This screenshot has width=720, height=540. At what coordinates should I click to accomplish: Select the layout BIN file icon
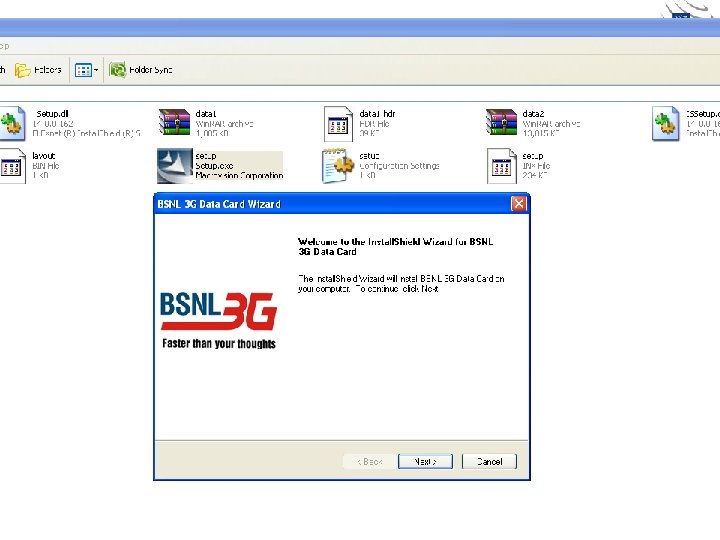pos(12,166)
